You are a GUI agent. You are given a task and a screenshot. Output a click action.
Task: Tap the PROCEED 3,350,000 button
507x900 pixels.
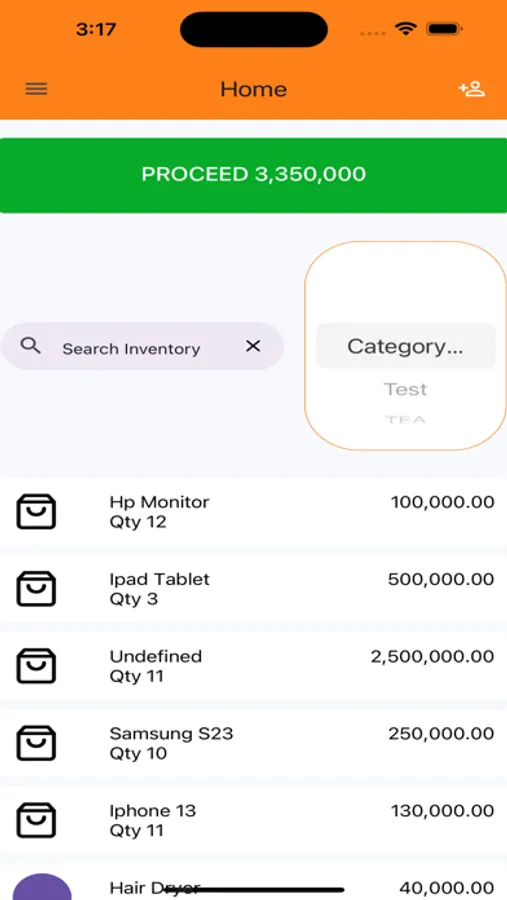tap(253, 175)
